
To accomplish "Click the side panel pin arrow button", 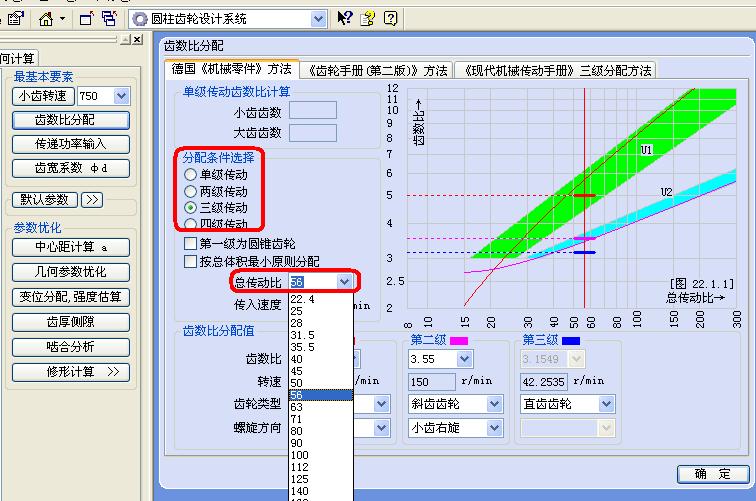I will pos(126,40).
